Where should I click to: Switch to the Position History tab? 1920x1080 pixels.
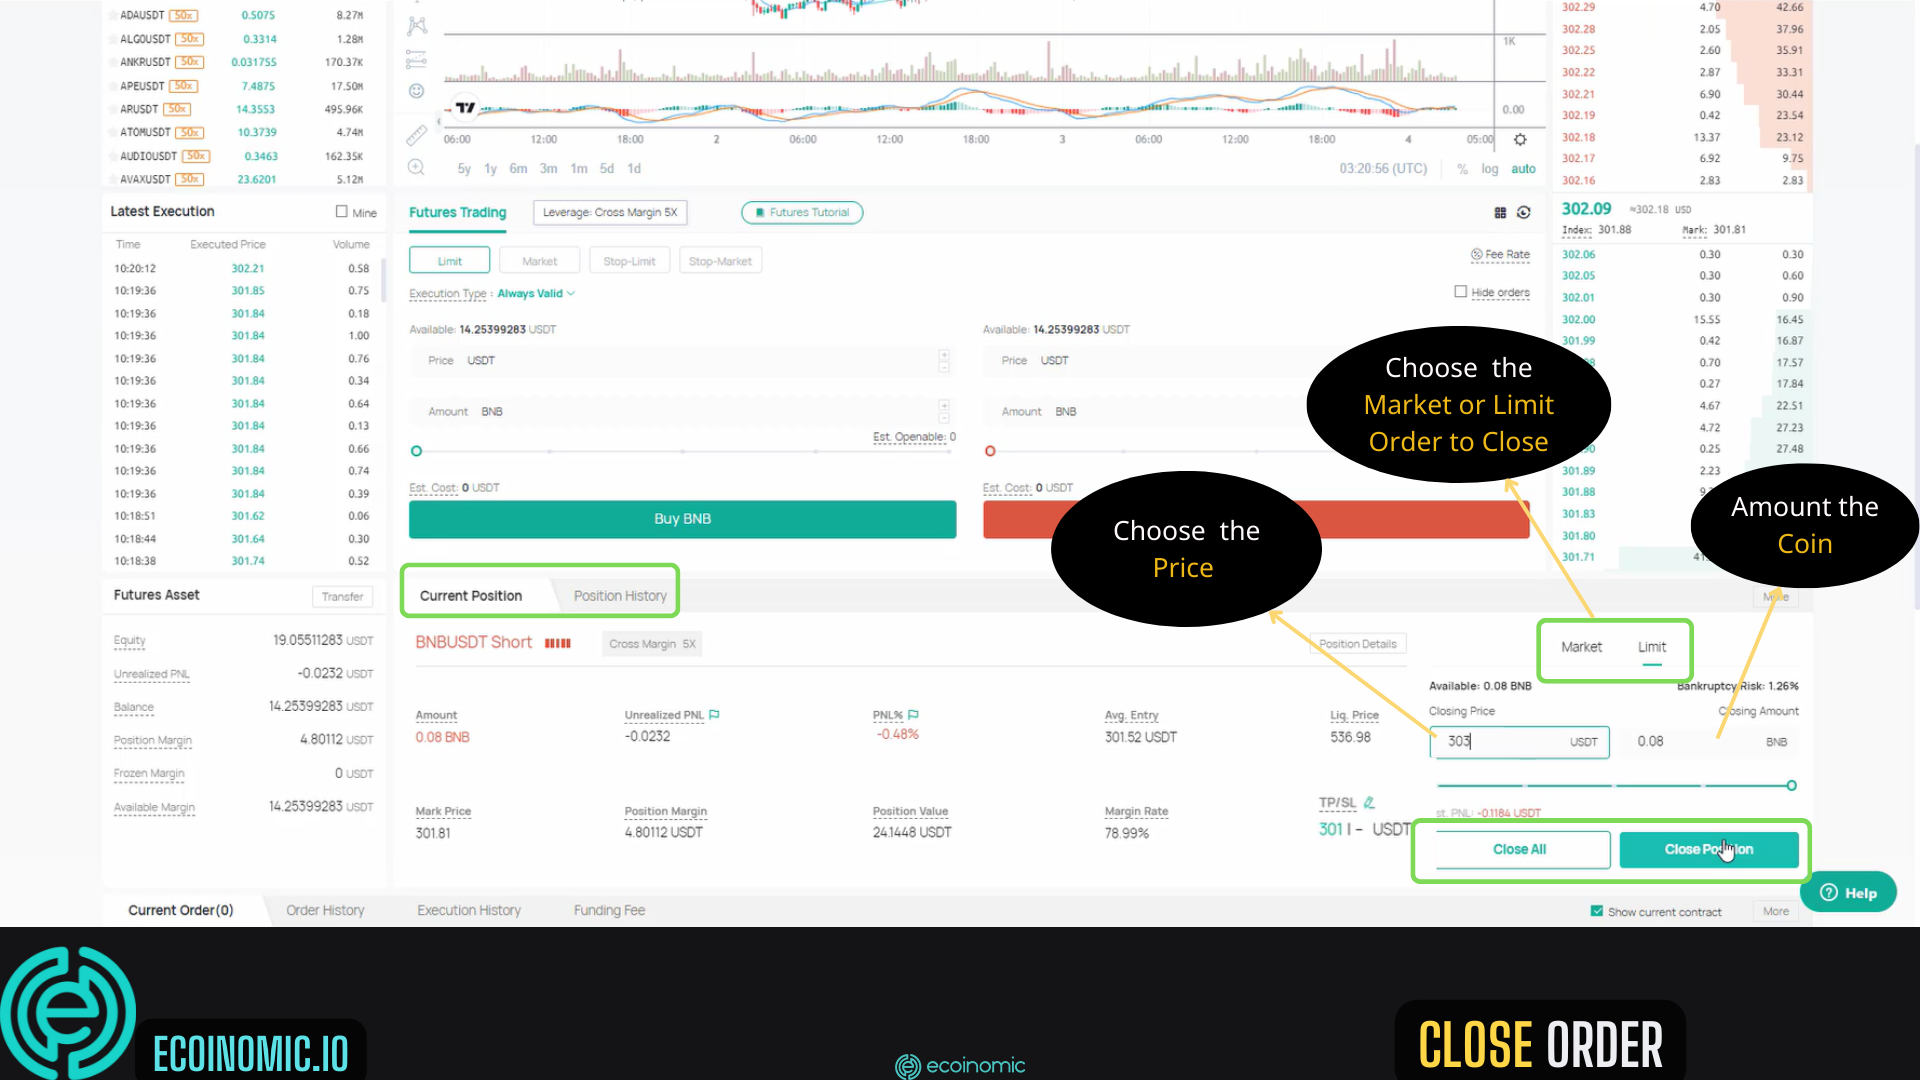(620, 595)
